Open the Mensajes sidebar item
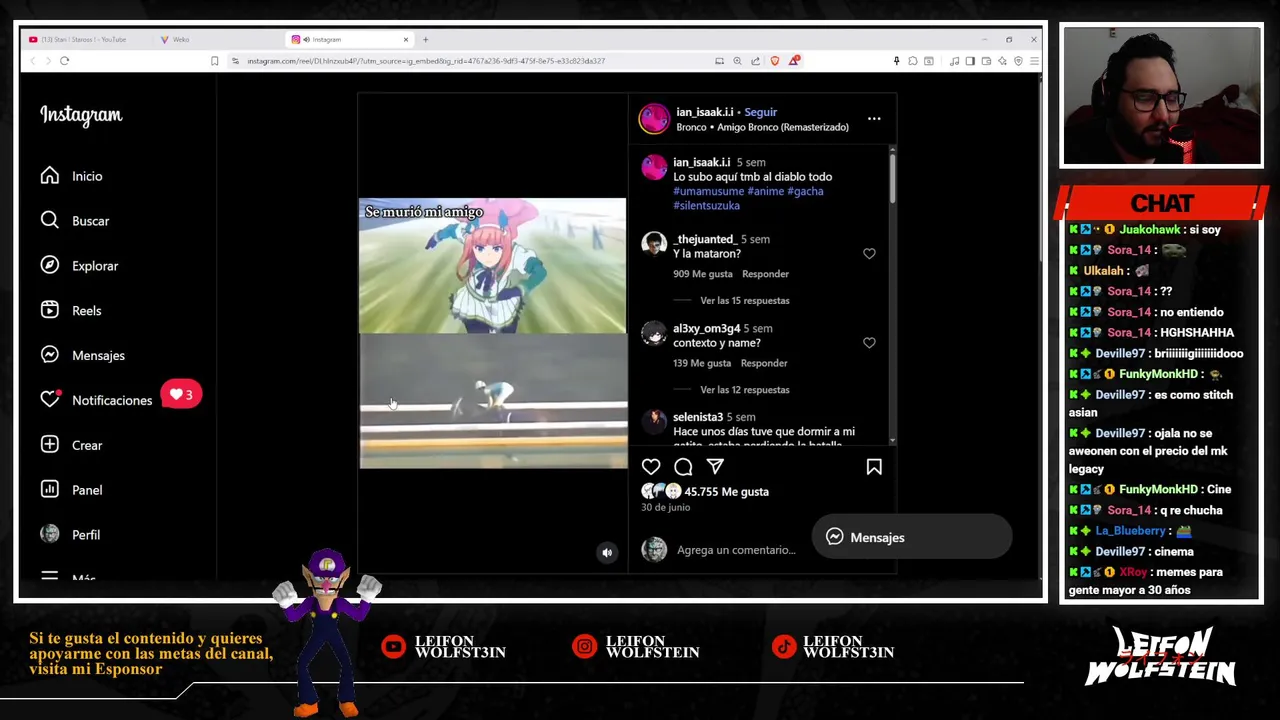 [82, 355]
